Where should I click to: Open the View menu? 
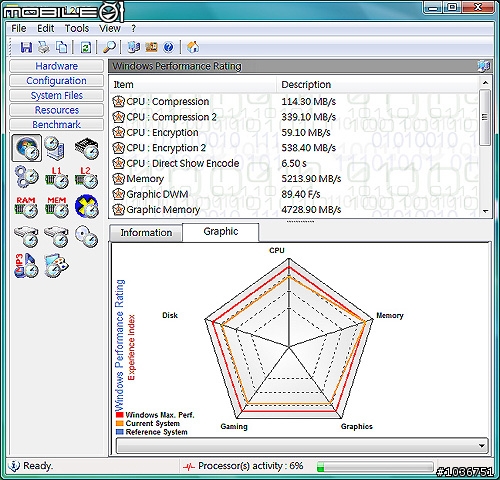[x=110, y=28]
